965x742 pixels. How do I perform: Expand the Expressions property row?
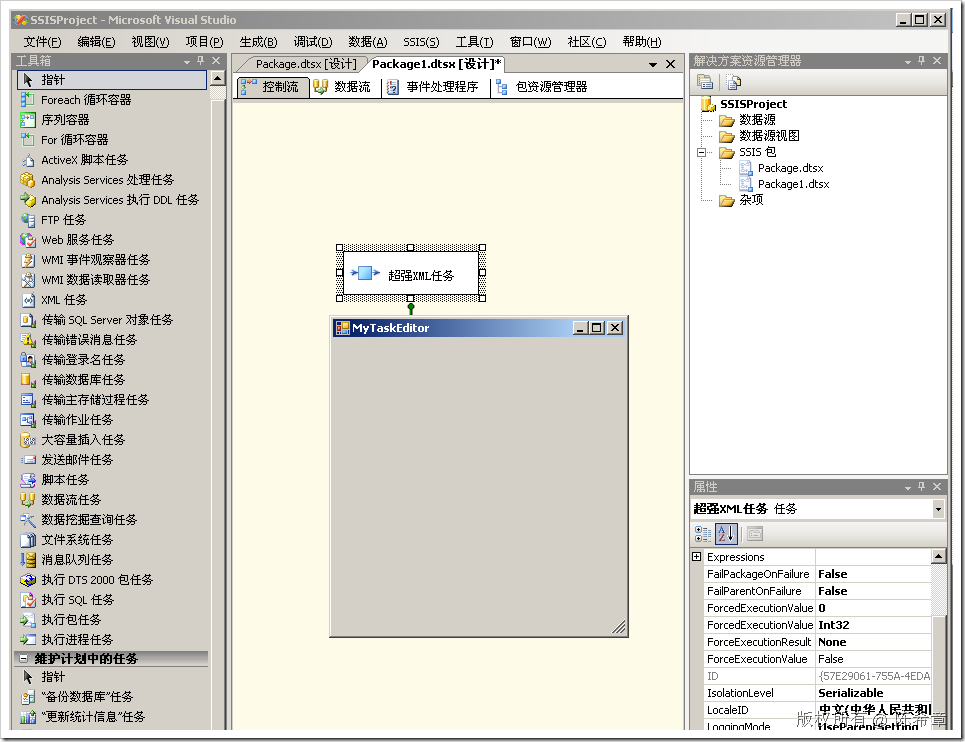(x=697, y=557)
